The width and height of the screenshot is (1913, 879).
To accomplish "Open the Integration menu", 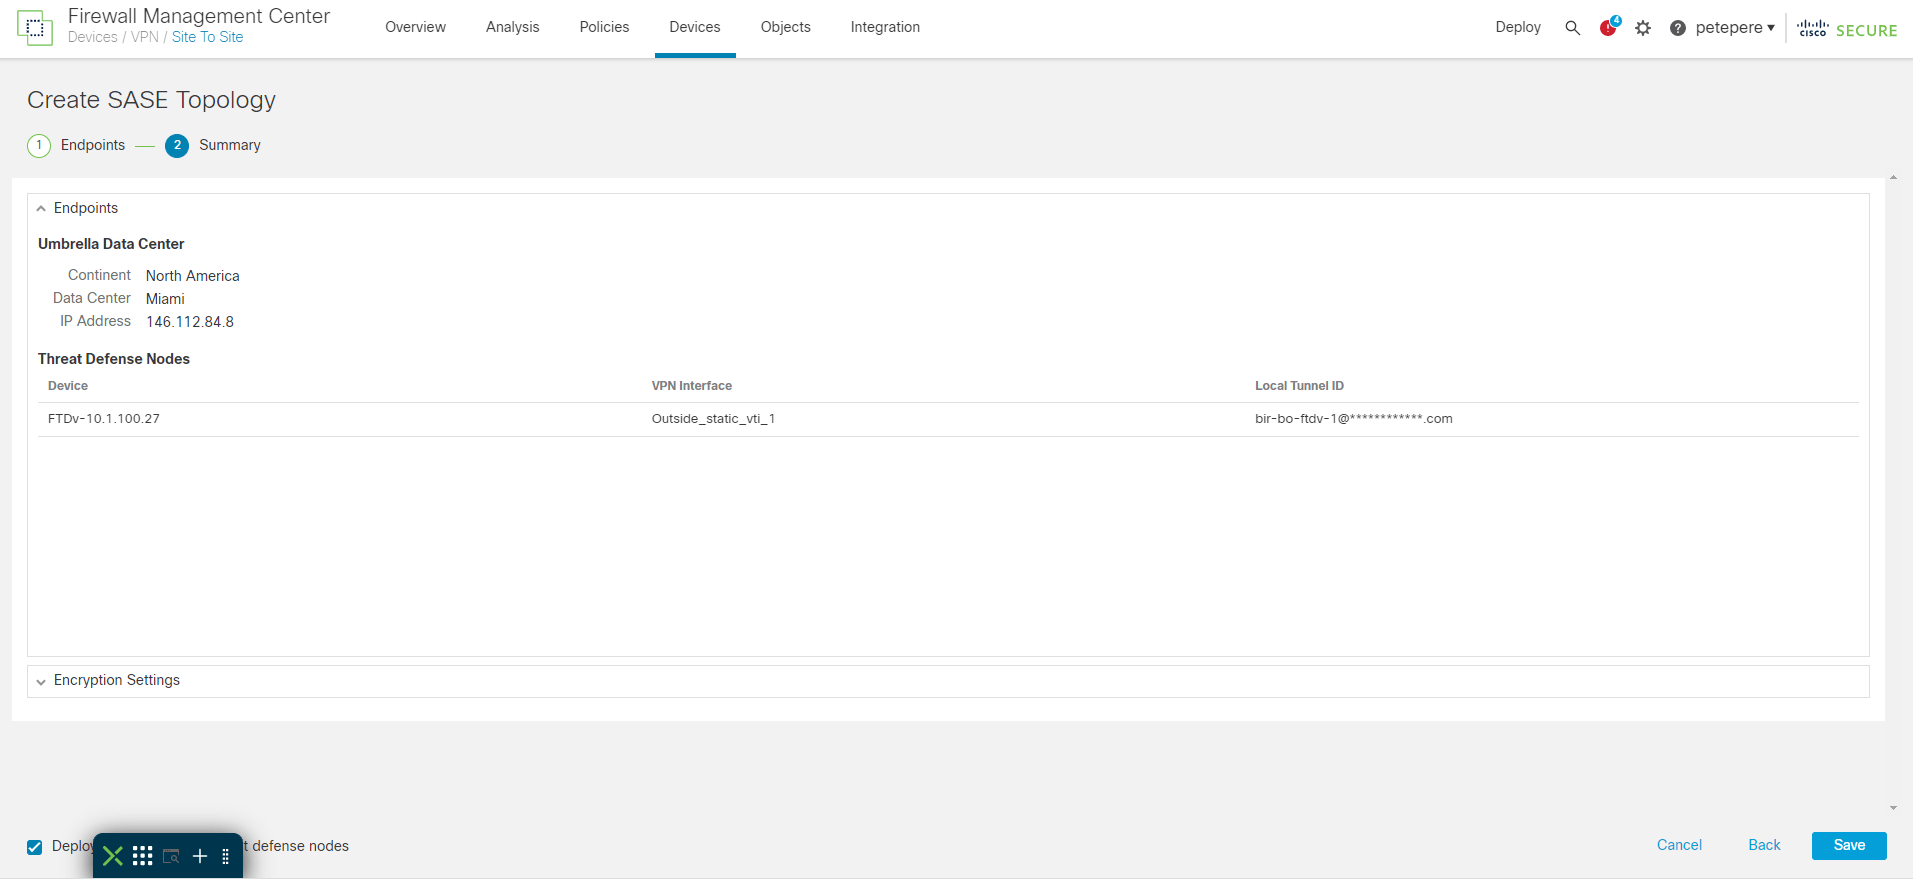I will tap(885, 27).
